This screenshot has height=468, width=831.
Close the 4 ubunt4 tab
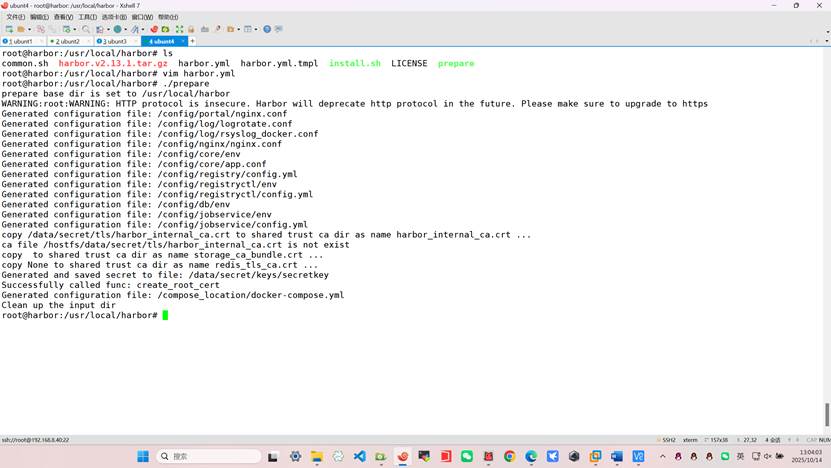pyautogui.click(x=183, y=41)
